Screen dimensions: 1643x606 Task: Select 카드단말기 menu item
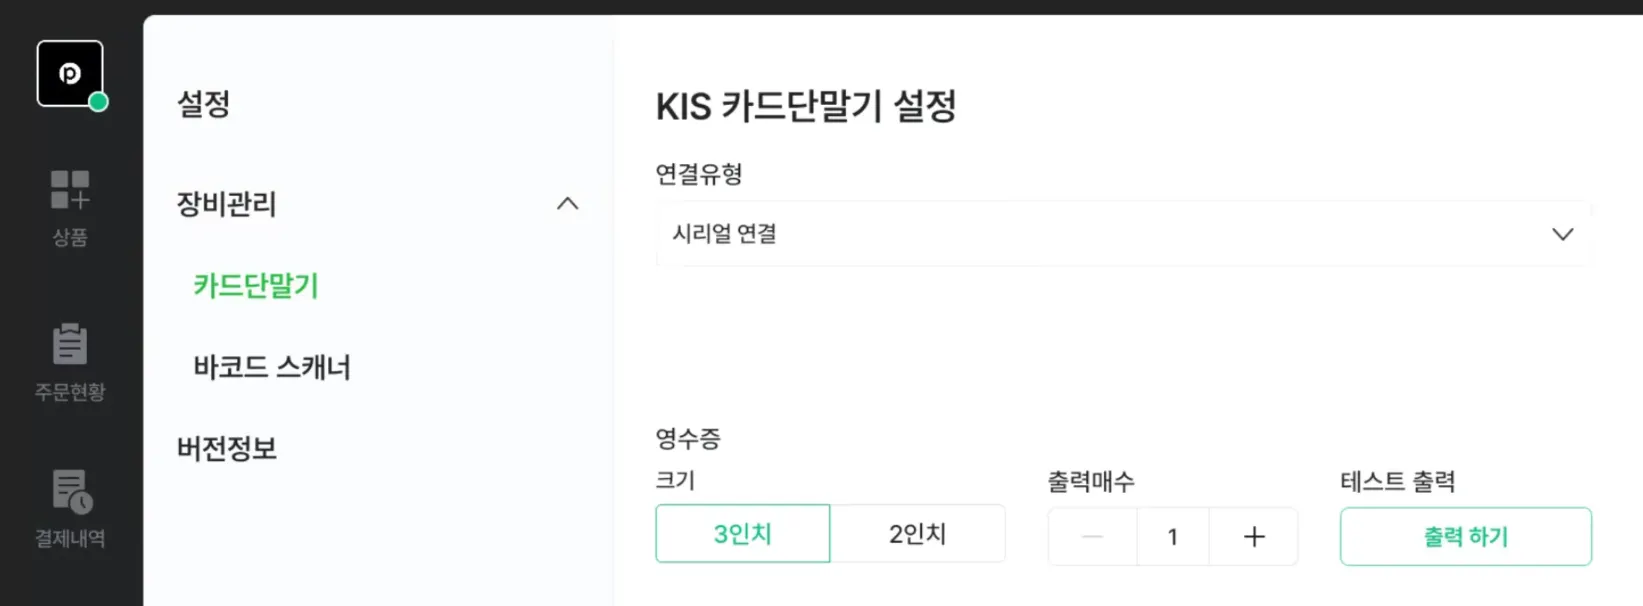256,286
